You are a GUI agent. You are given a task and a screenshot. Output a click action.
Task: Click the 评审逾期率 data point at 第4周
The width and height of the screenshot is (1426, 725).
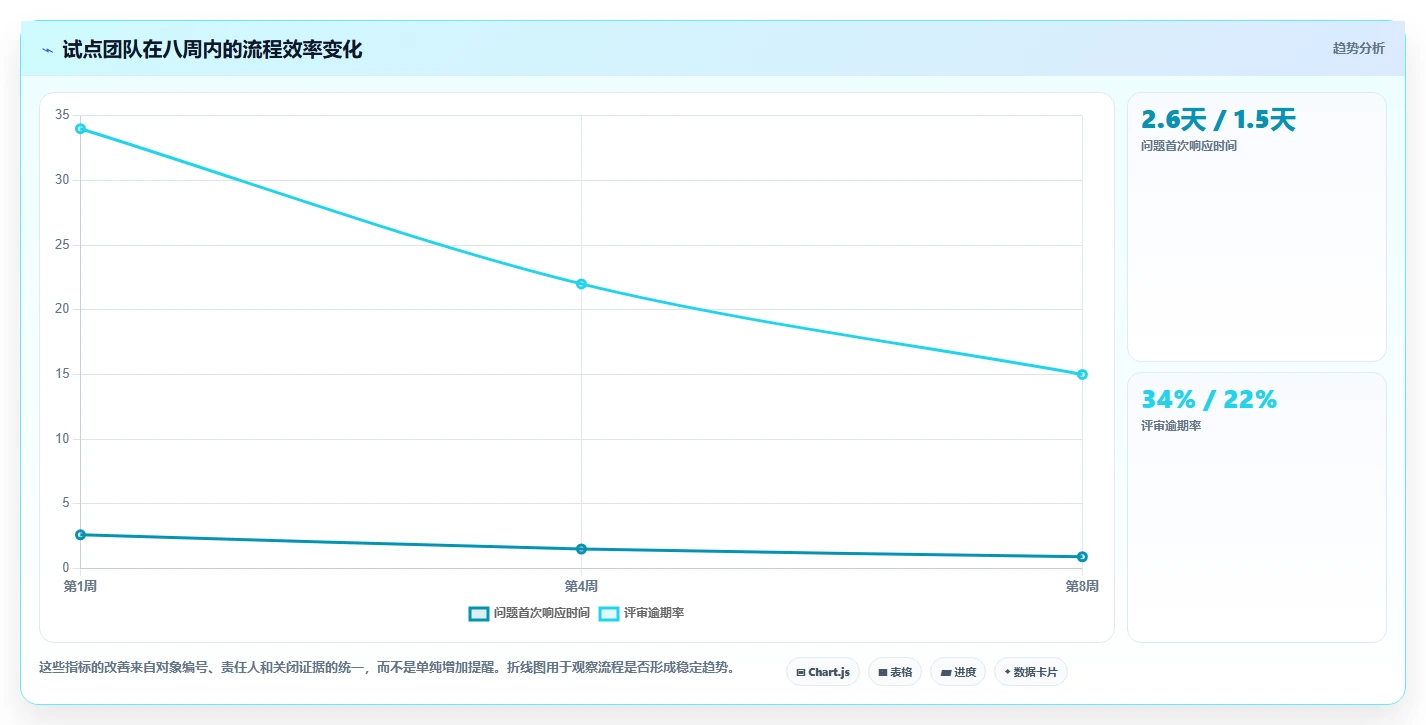tap(581, 284)
